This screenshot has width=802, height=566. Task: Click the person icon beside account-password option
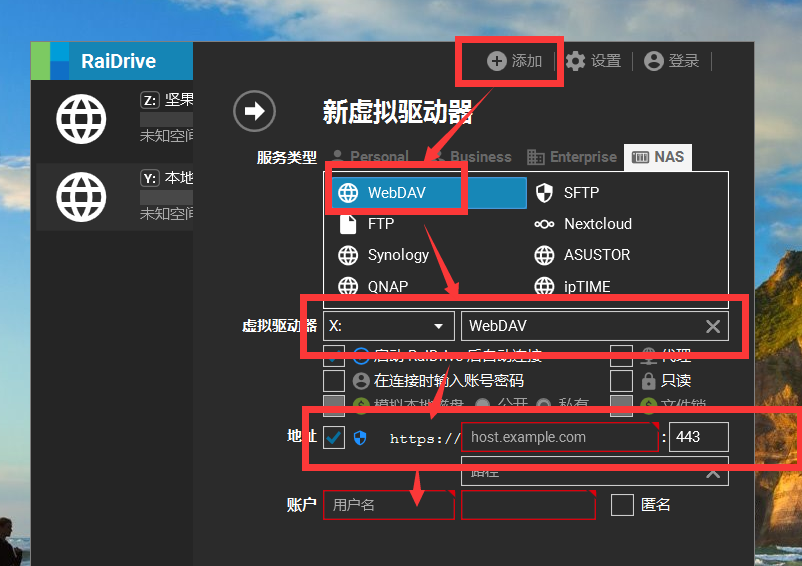click(x=361, y=381)
